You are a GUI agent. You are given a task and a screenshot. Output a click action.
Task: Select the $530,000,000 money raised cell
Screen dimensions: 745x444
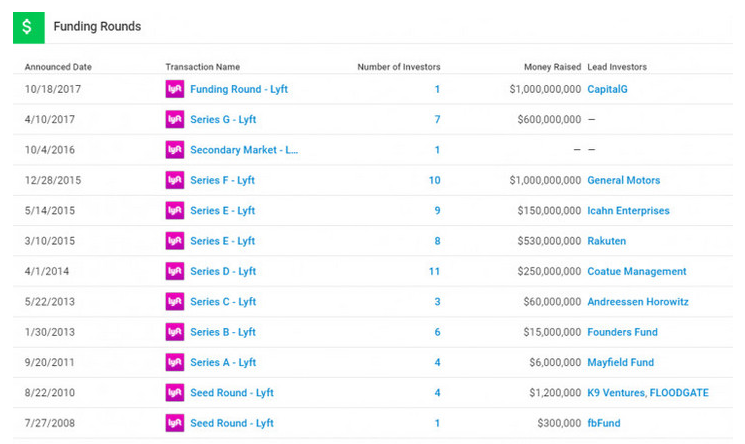coord(549,241)
